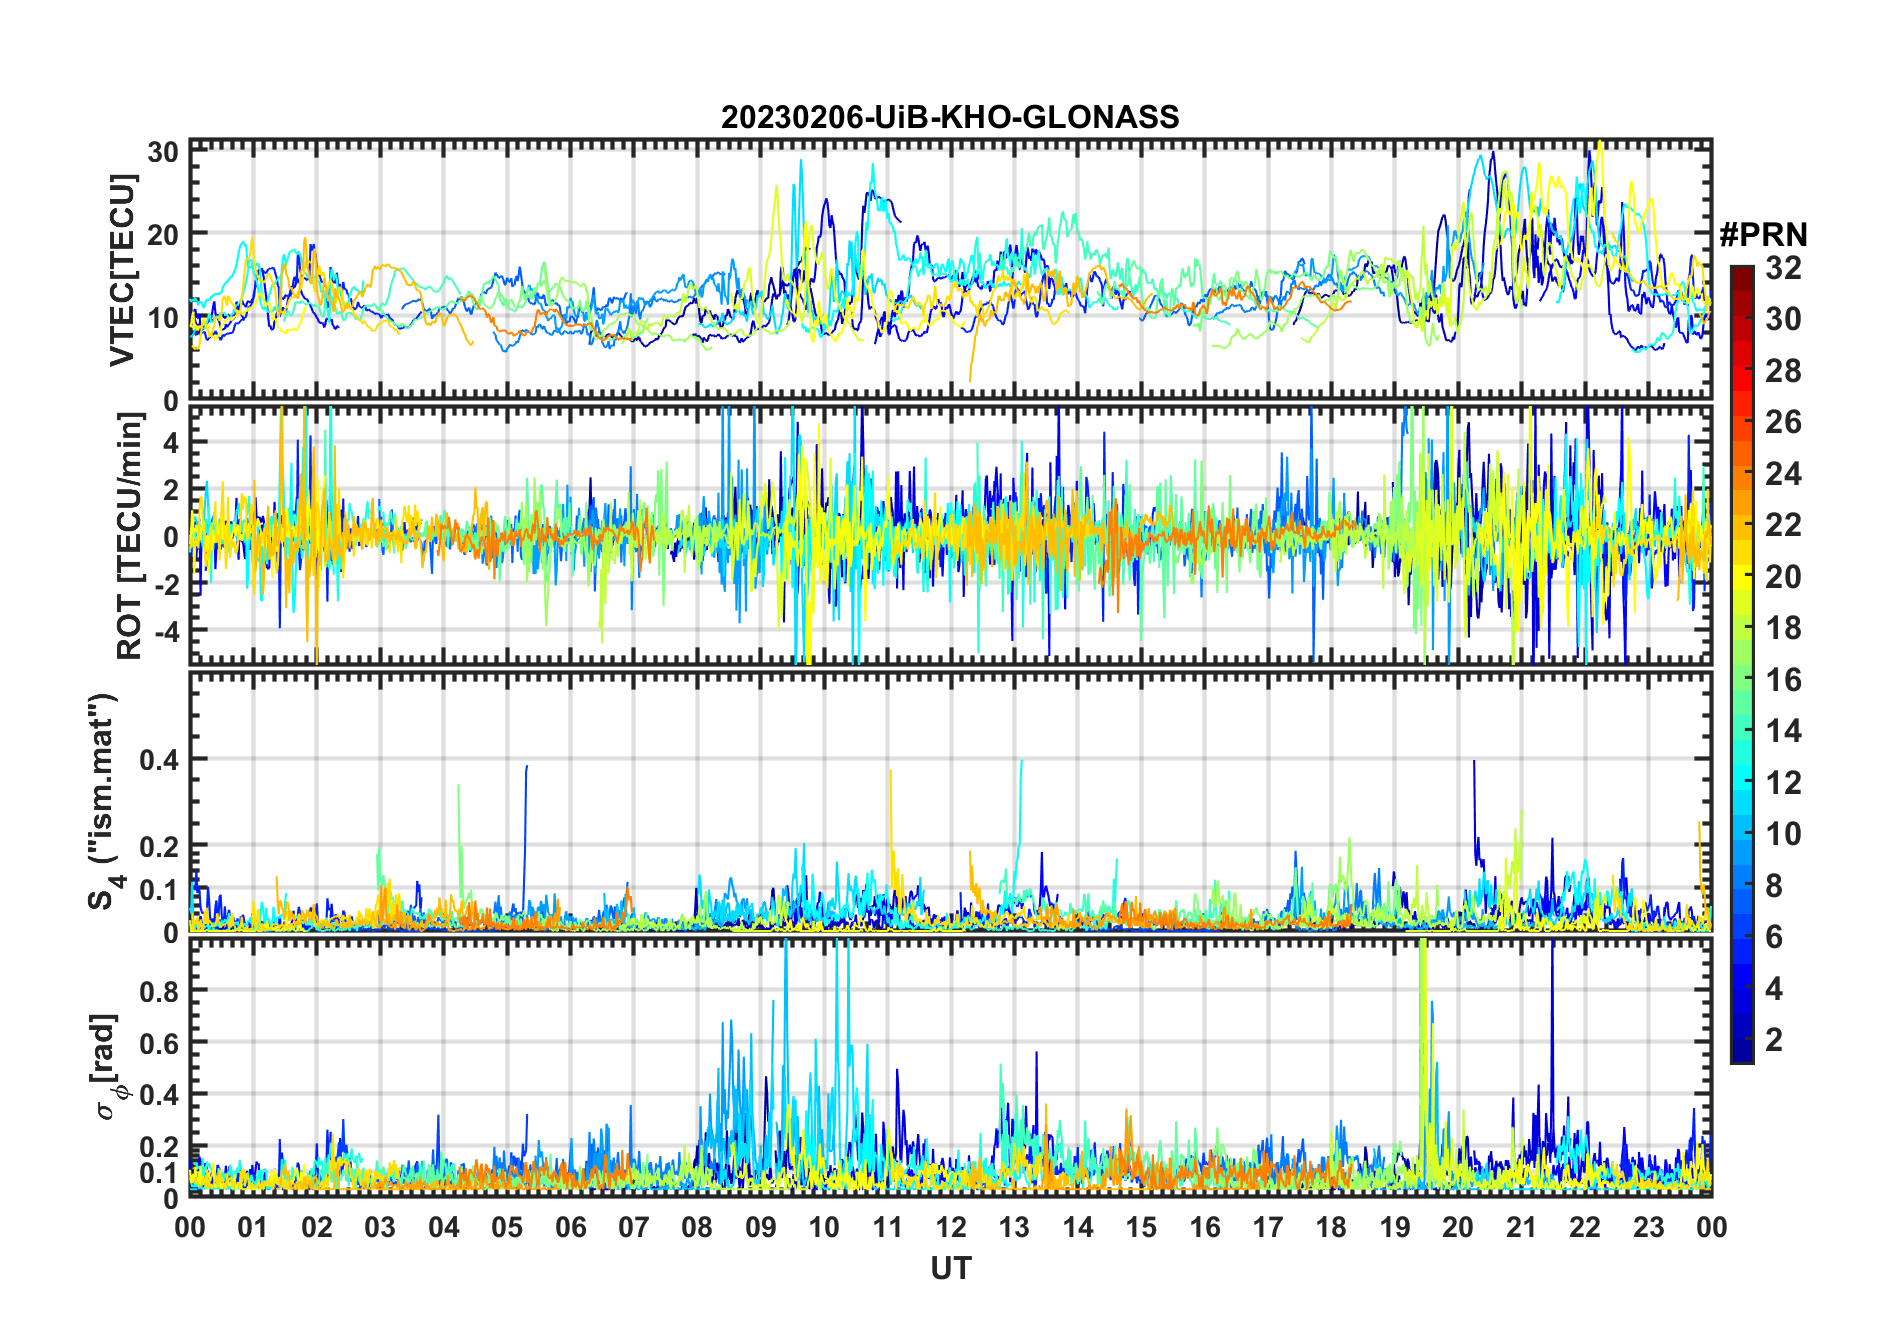The width and height of the screenshot is (1902, 1330).
Task: Click UT axis hour label 17
Action: click(x=1268, y=1227)
